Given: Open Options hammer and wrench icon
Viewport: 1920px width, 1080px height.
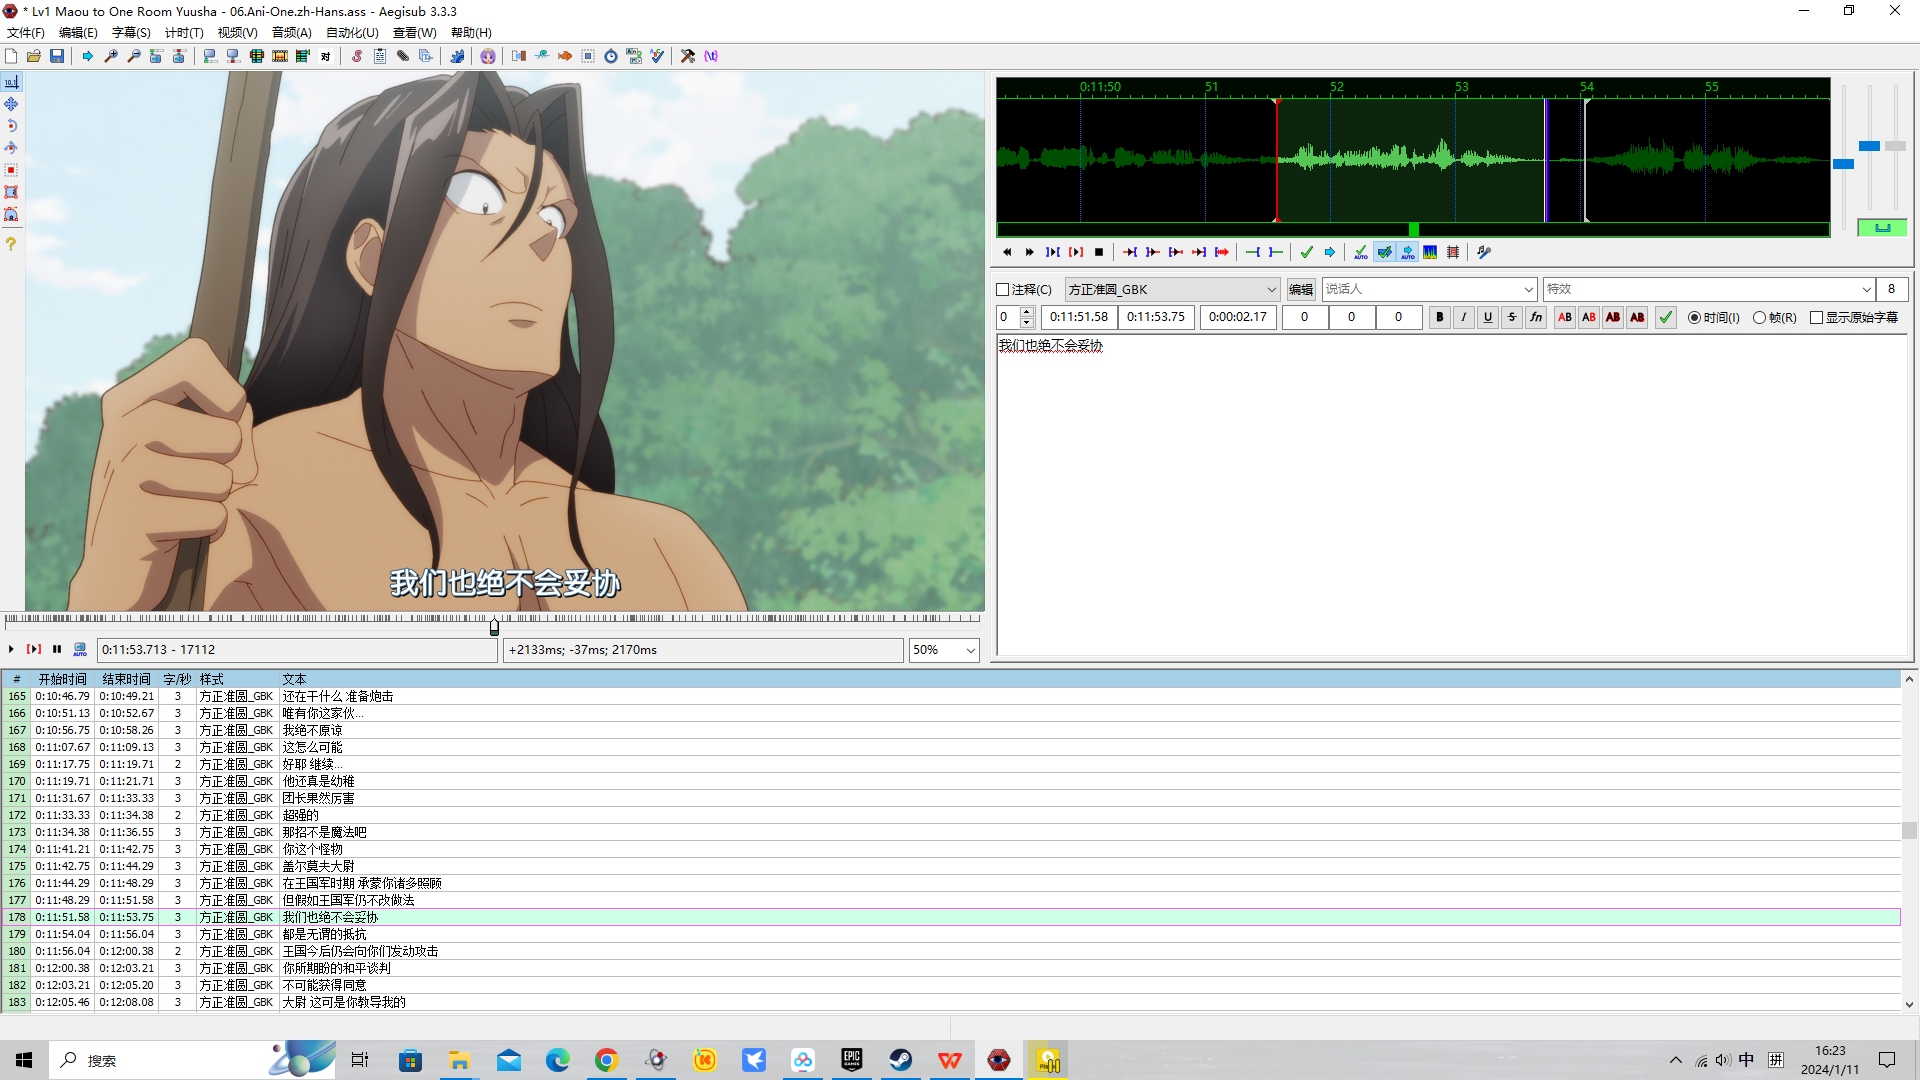Looking at the screenshot, I should (688, 56).
